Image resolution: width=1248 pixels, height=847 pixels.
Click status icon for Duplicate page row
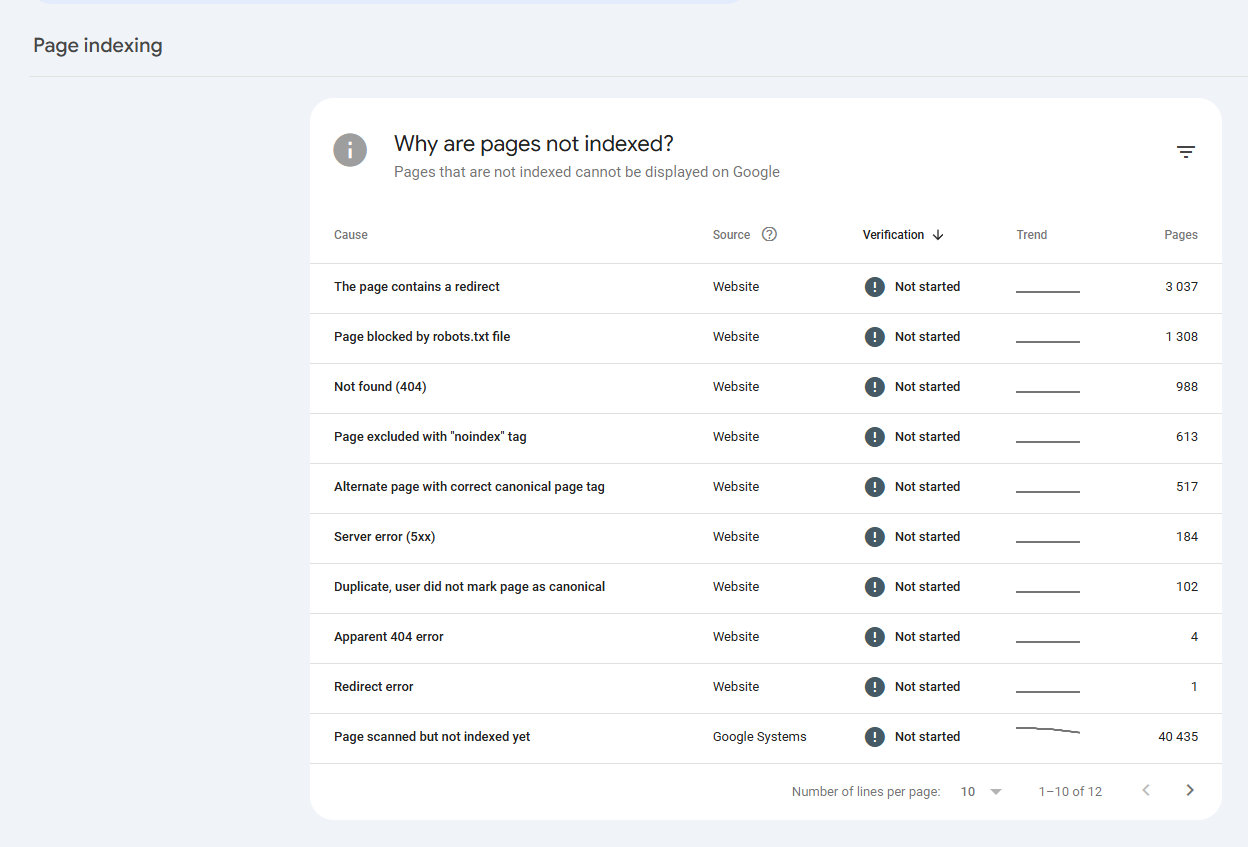pos(875,587)
